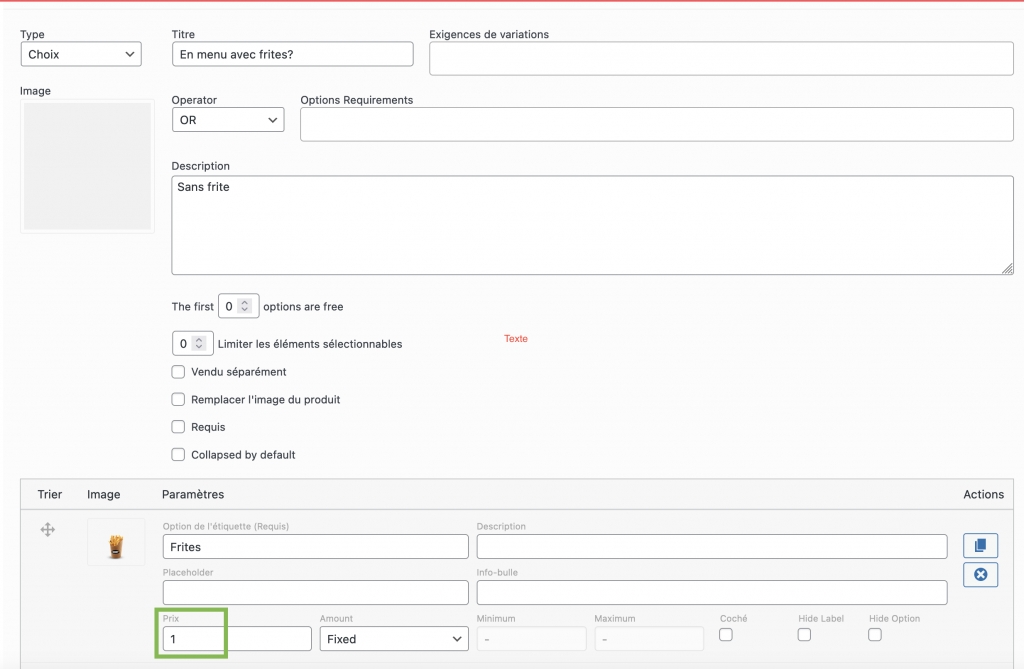Click the Prix input field
This screenshot has width=1024, height=669.
click(x=236, y=639)
